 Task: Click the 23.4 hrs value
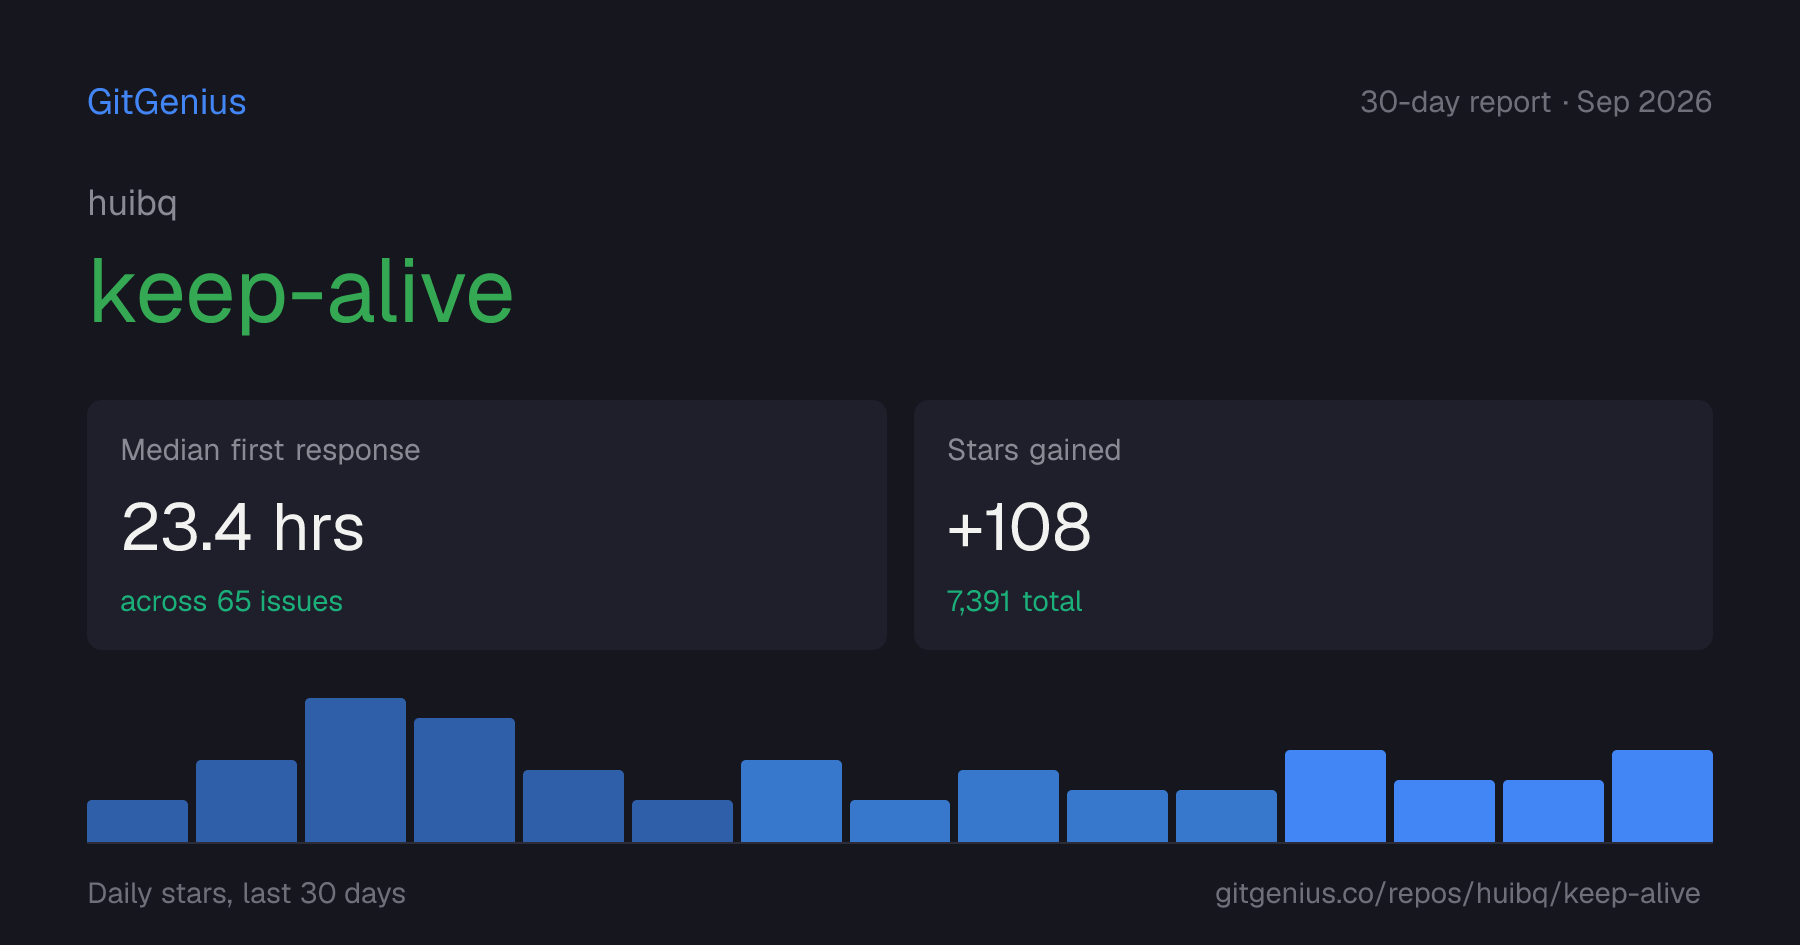coord(242,527)
